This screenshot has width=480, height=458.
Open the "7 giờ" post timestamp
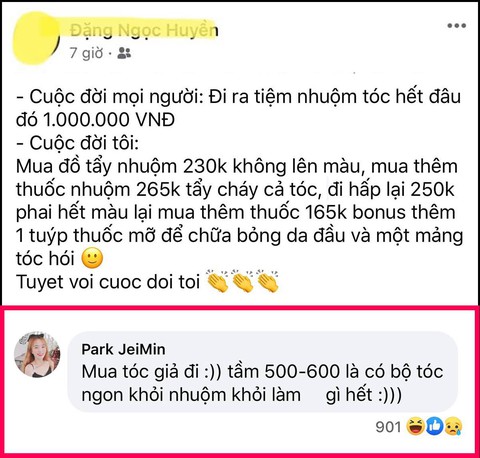coord(86,53)
